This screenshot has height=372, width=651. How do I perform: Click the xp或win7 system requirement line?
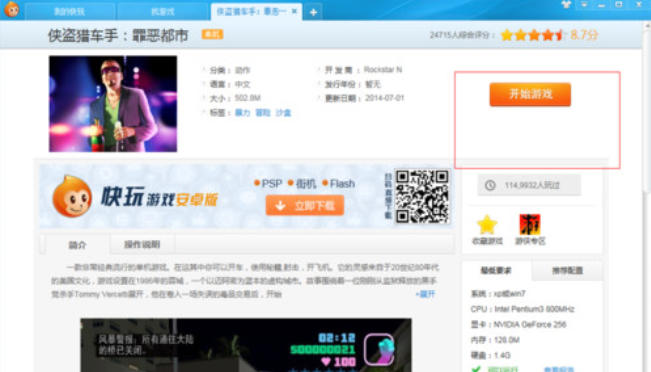coord(498,294)
